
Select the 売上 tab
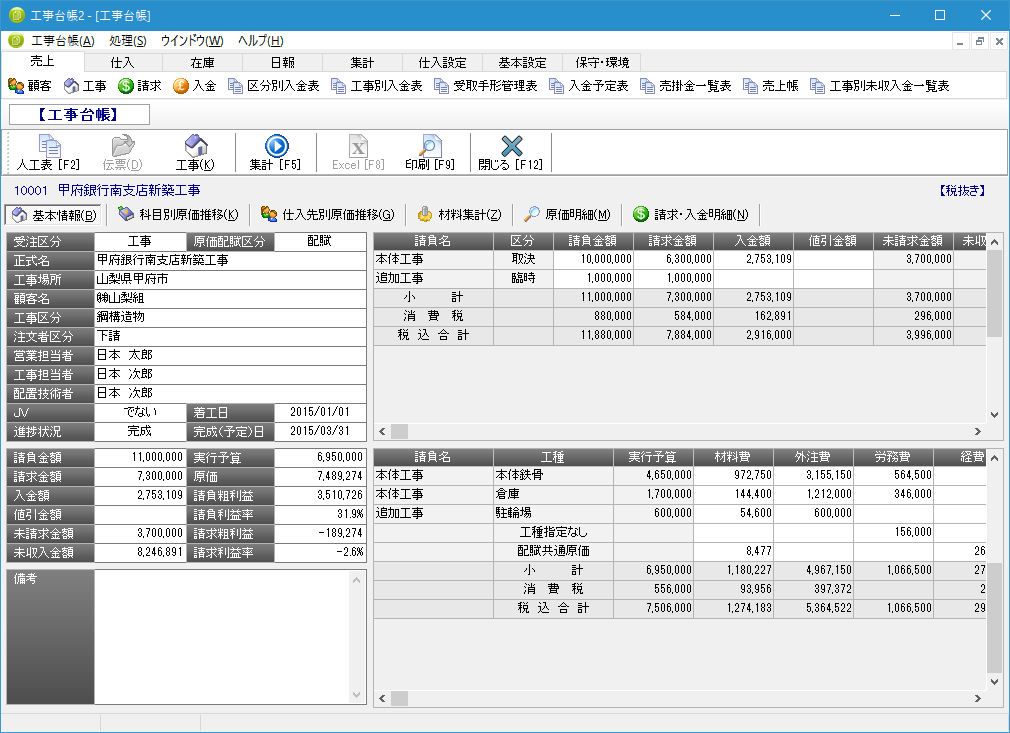tap(43, 61)
